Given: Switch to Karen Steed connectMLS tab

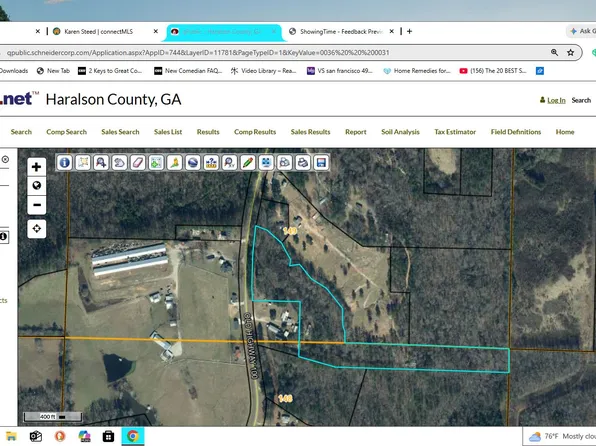Looking at the screenshot, I should coord(99,32).
